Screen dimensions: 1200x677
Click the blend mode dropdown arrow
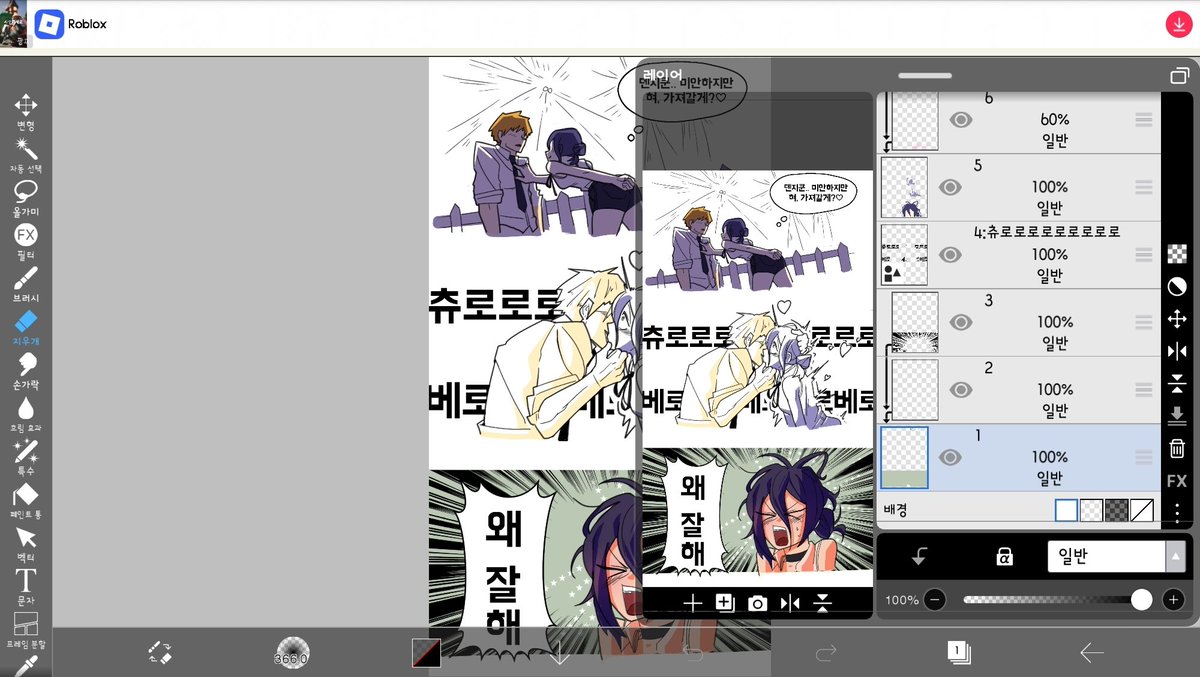coord(1176,557)
